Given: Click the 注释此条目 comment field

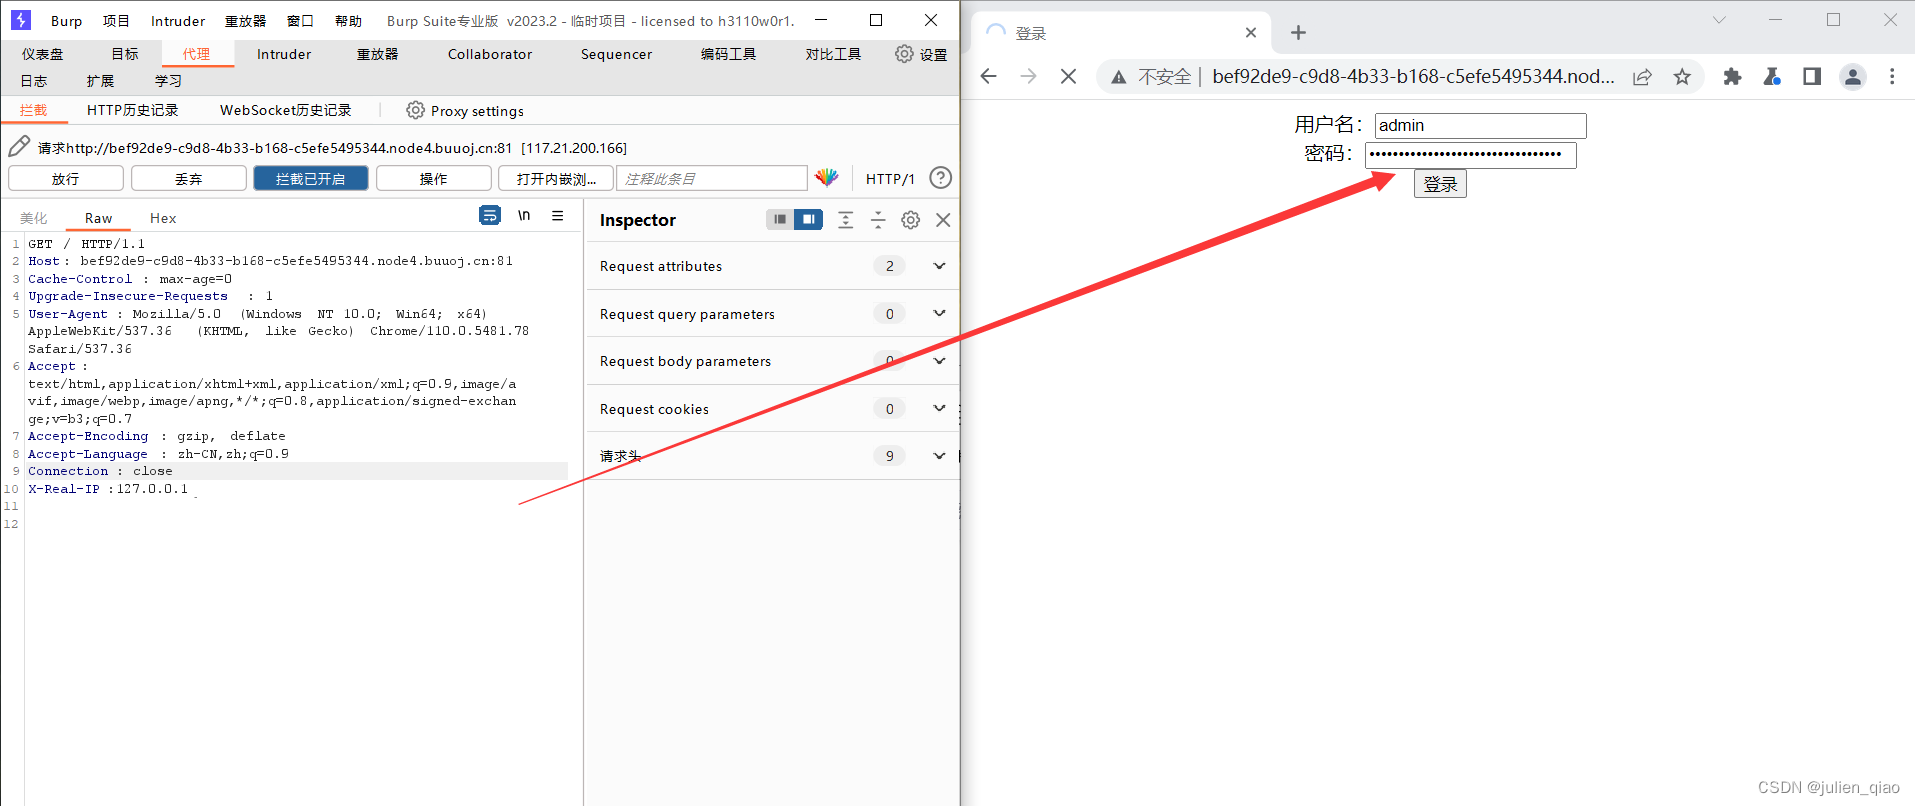Looking at the screenshot, I should tap(712, 178).
